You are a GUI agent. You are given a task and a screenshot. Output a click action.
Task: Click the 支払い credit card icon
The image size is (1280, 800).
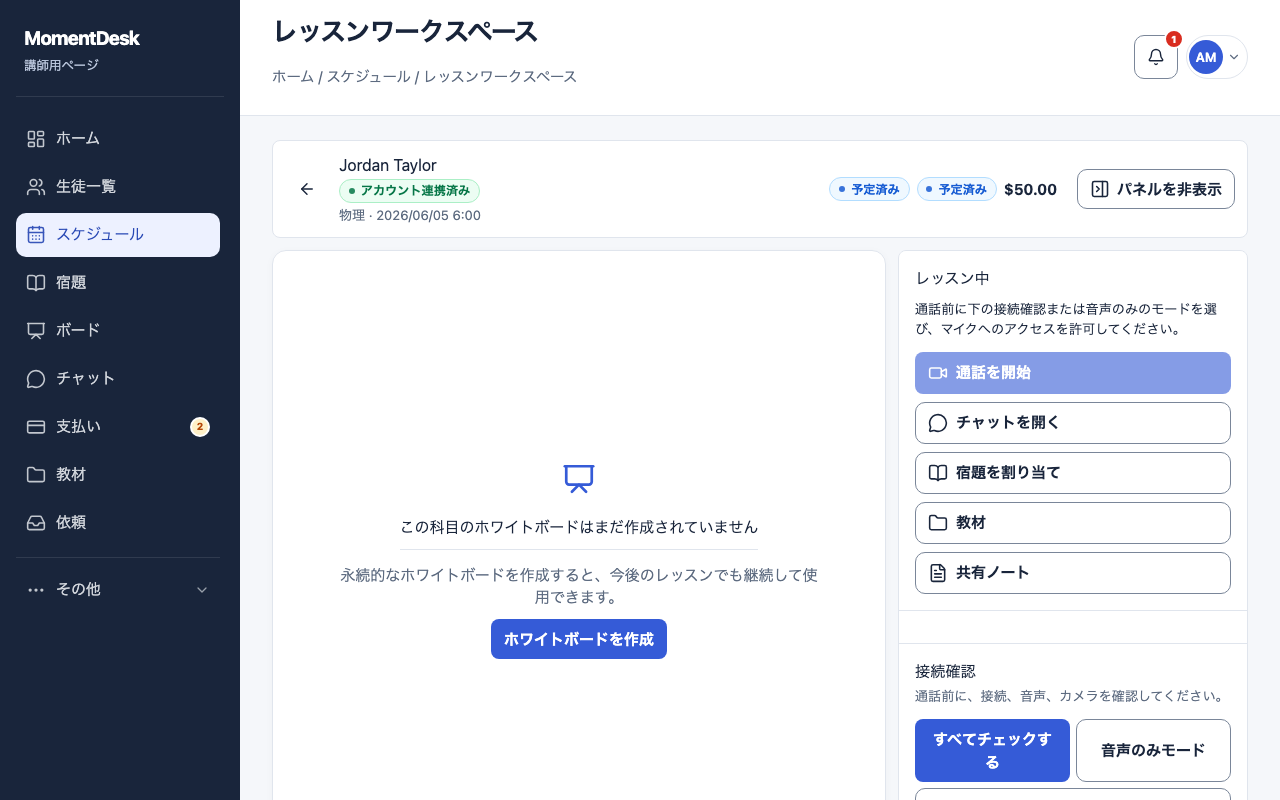click(36, 427)
